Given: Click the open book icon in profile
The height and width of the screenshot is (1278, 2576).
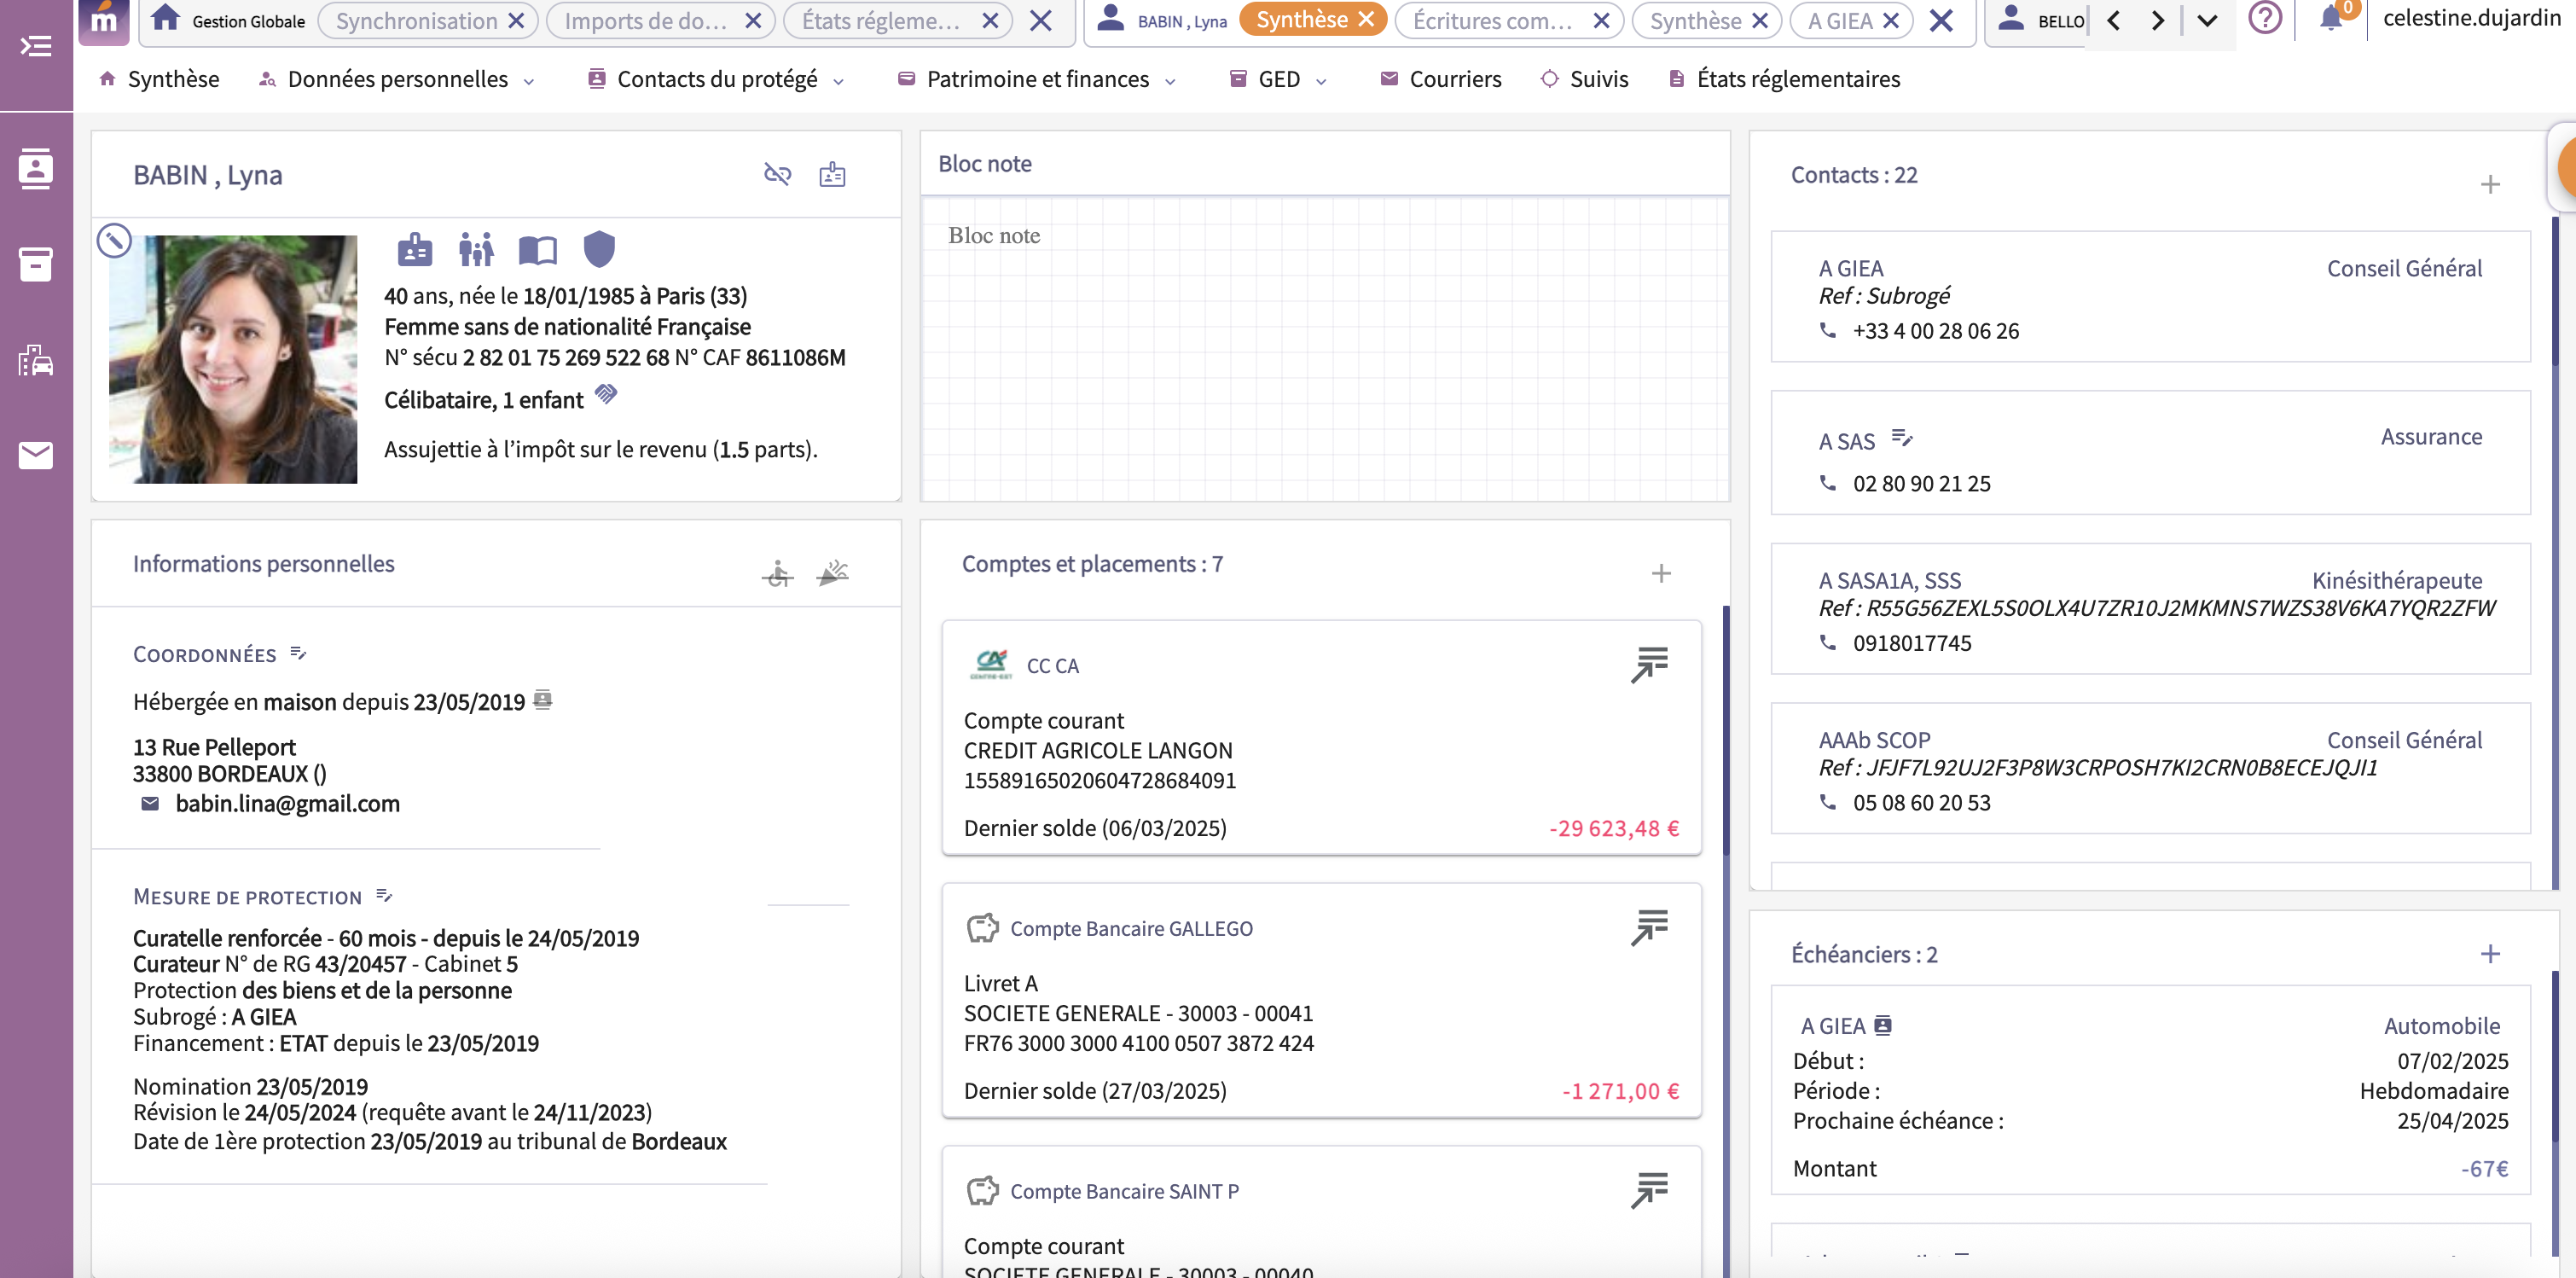Looking at the screenshot, I should coord(538,249).
